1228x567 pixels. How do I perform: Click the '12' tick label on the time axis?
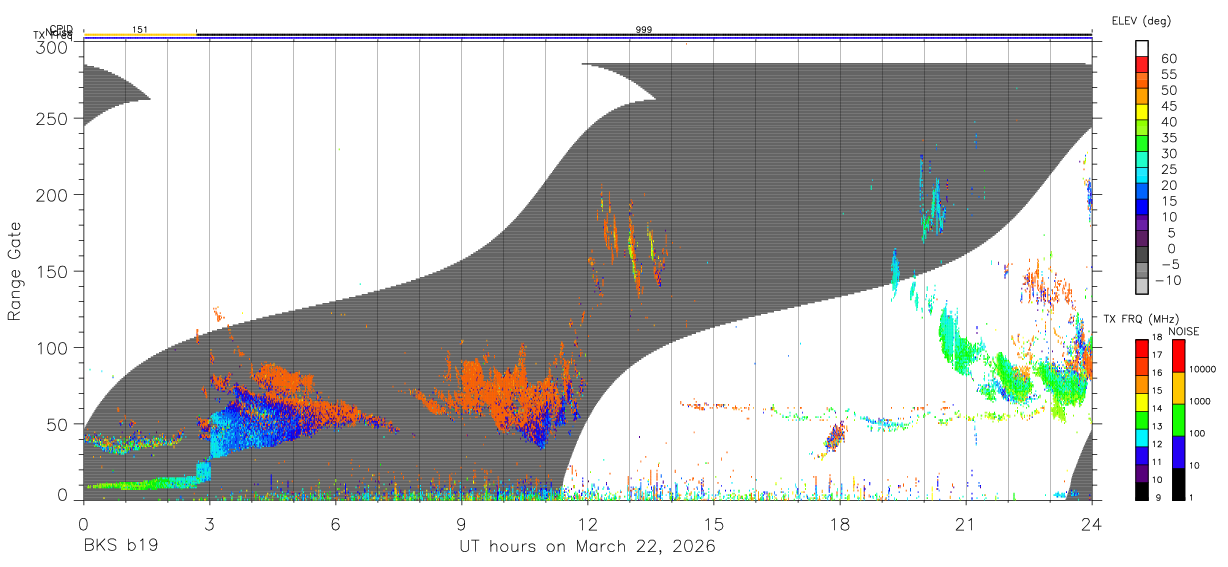pos(587,524)
